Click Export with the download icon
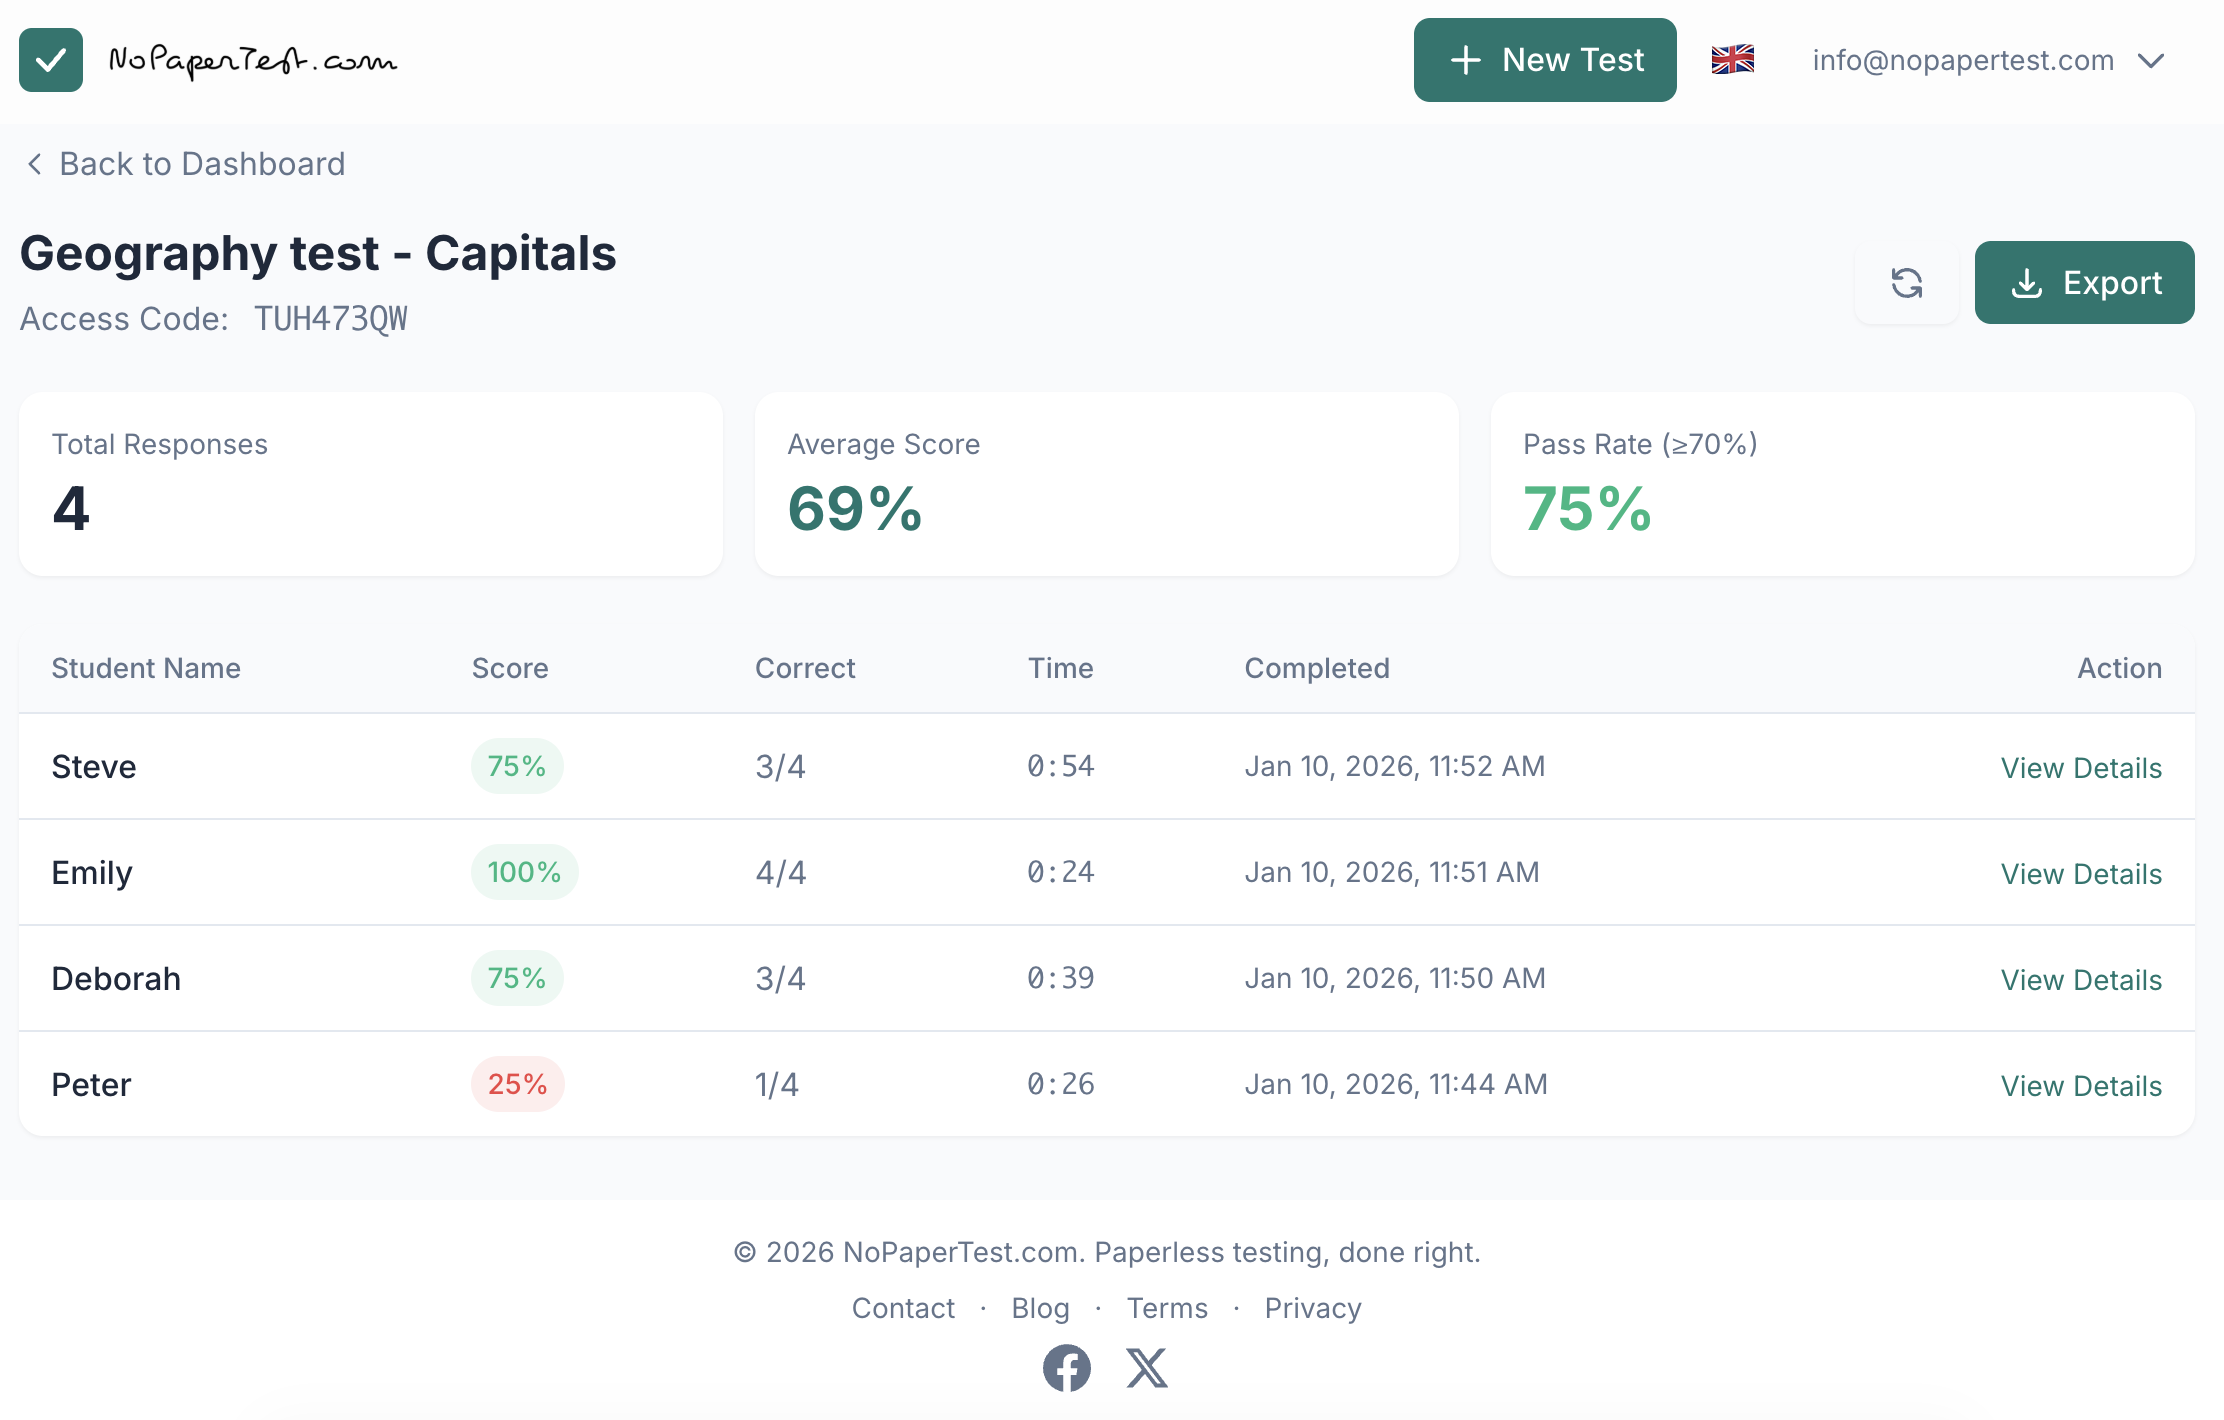This screenshot has width=2224, height=1420. click(2084, 283)
